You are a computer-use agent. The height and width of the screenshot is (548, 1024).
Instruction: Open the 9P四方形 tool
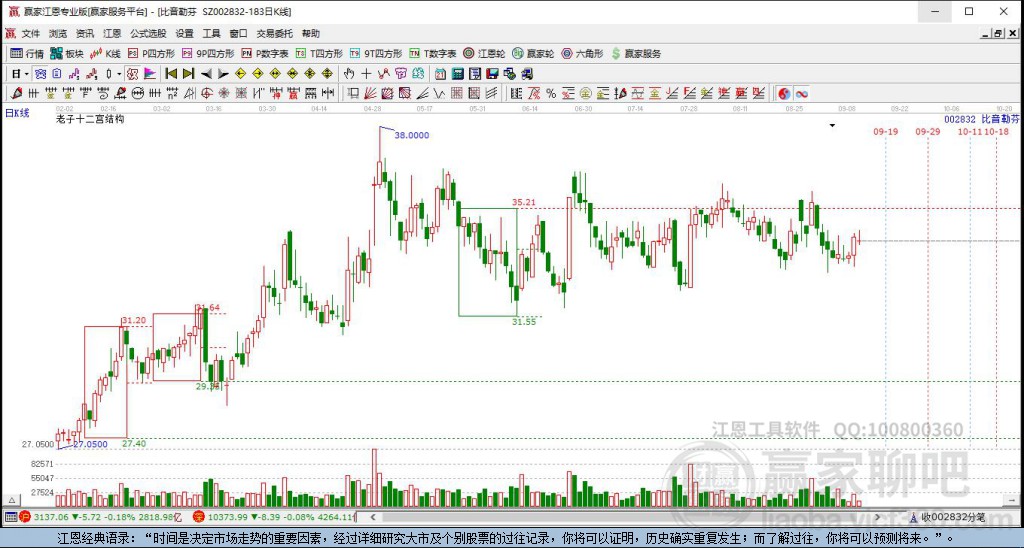208,54
